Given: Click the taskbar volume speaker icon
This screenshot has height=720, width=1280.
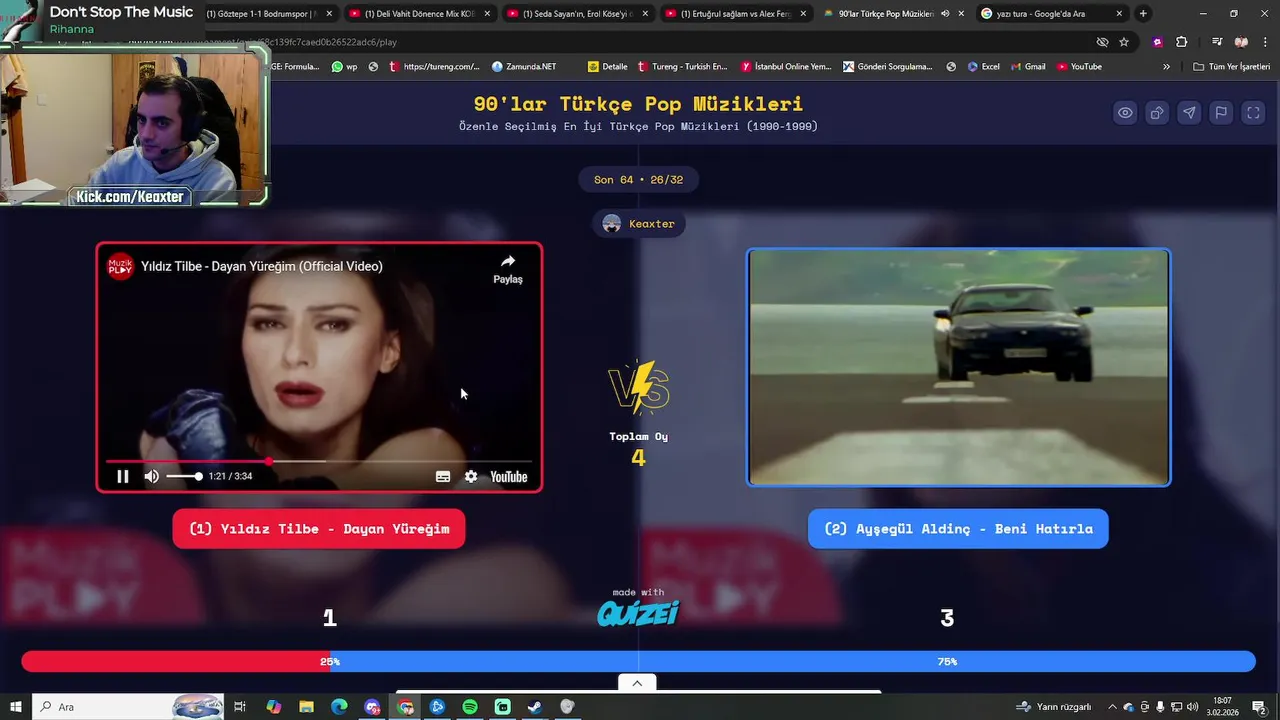Looking at the screenshot, I should click(1192, 707).
